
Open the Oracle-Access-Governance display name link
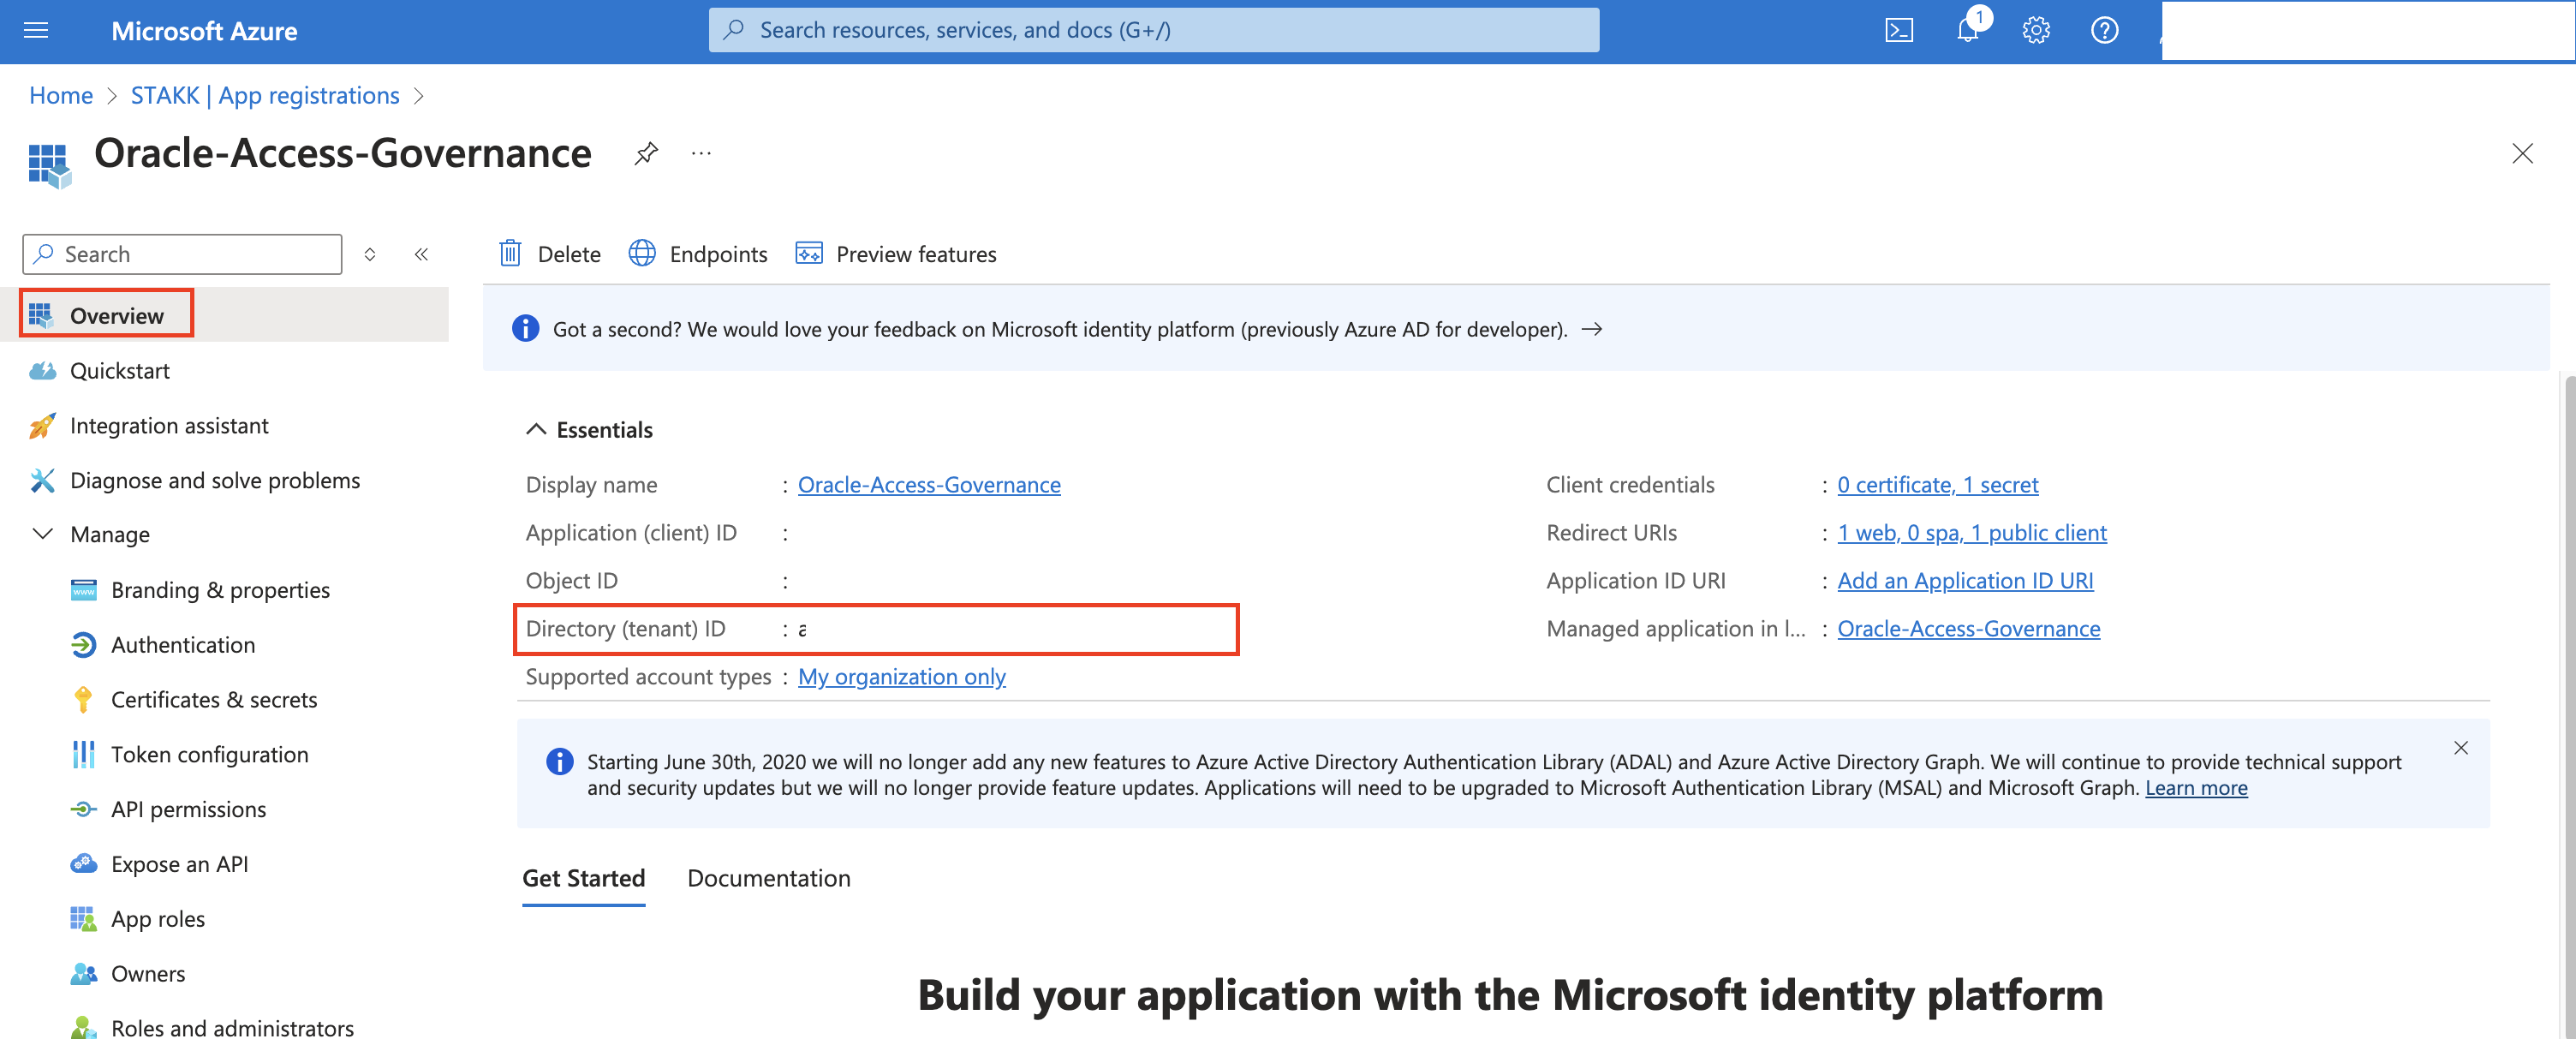tap(928, 484)
